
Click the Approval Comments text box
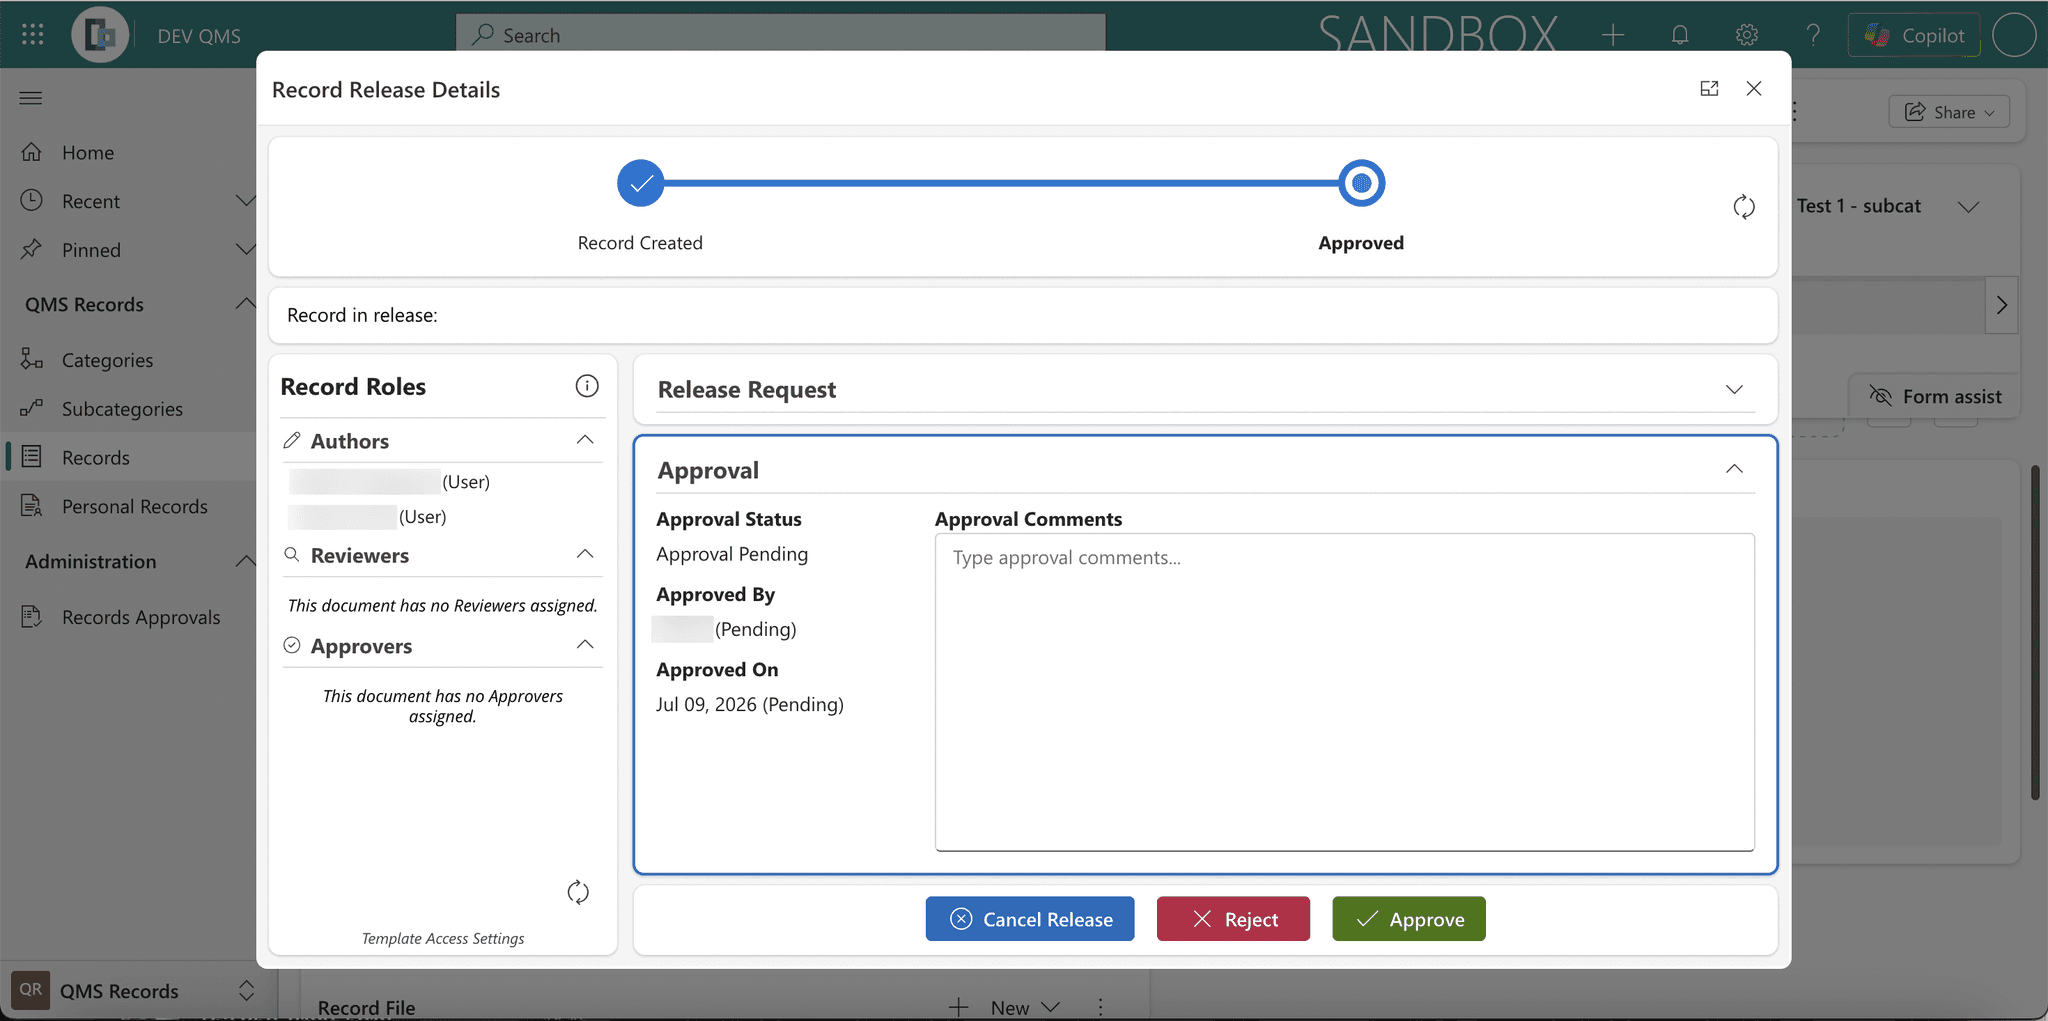tap(1345, 692)
